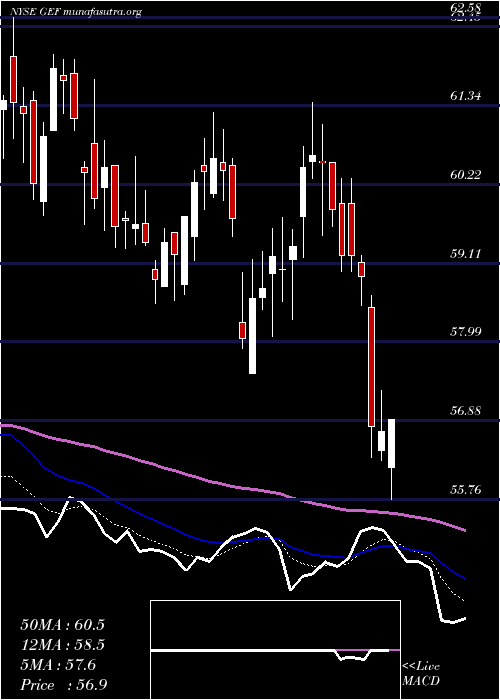Select the 61.34 price axis label
Screen dimensions: 500x700
coord(466,96)
